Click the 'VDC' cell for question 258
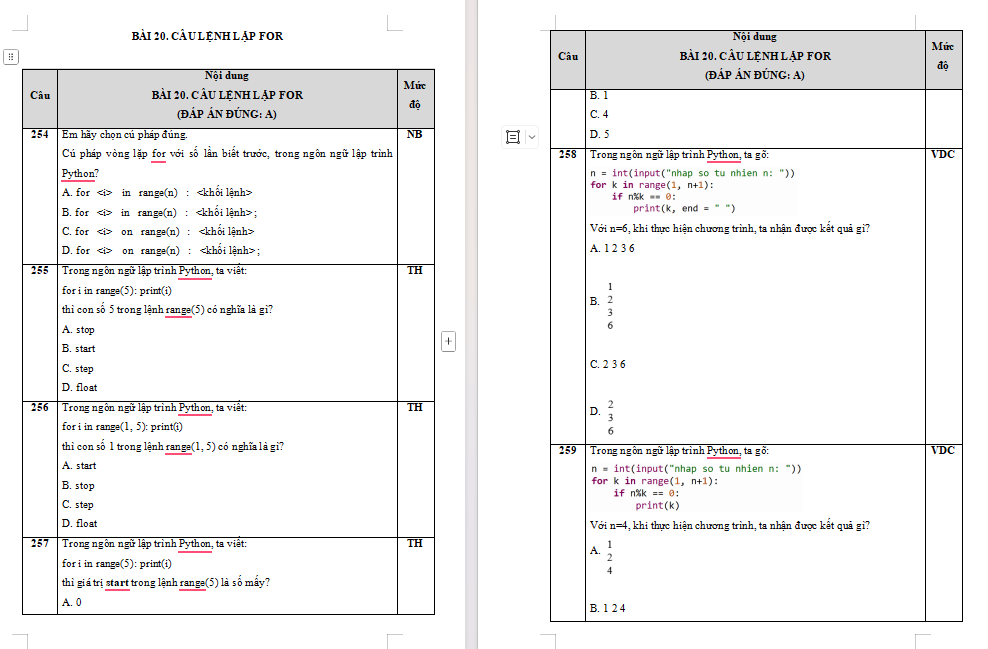Screen dimensions: 988x649 click(943, 155)
